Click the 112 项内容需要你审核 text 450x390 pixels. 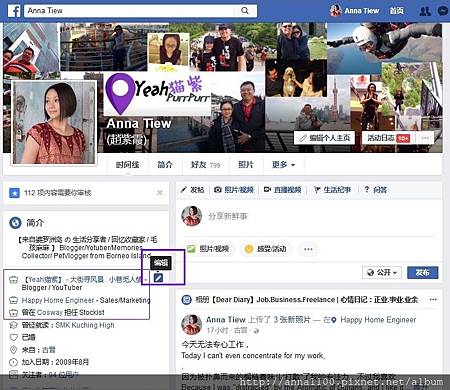(57, 193)
